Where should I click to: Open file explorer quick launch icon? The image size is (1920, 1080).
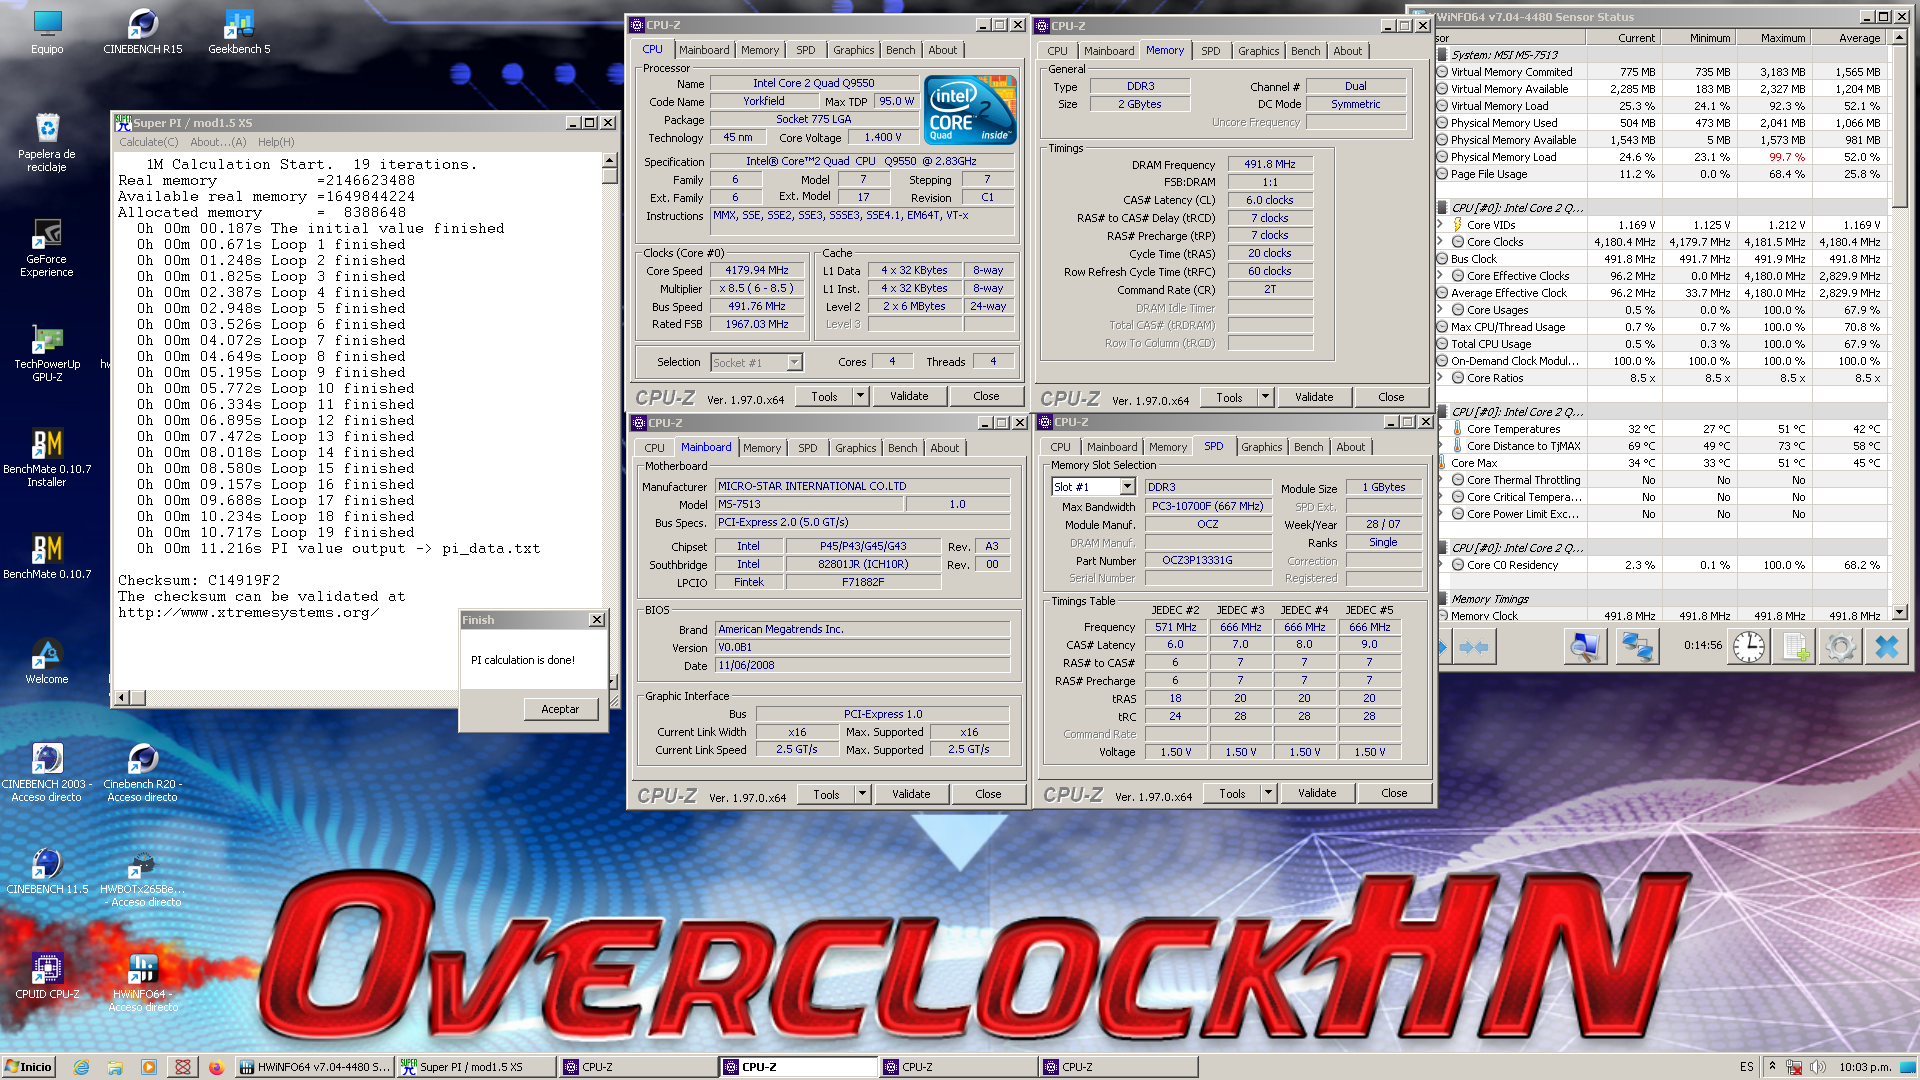coord(115,1067)
